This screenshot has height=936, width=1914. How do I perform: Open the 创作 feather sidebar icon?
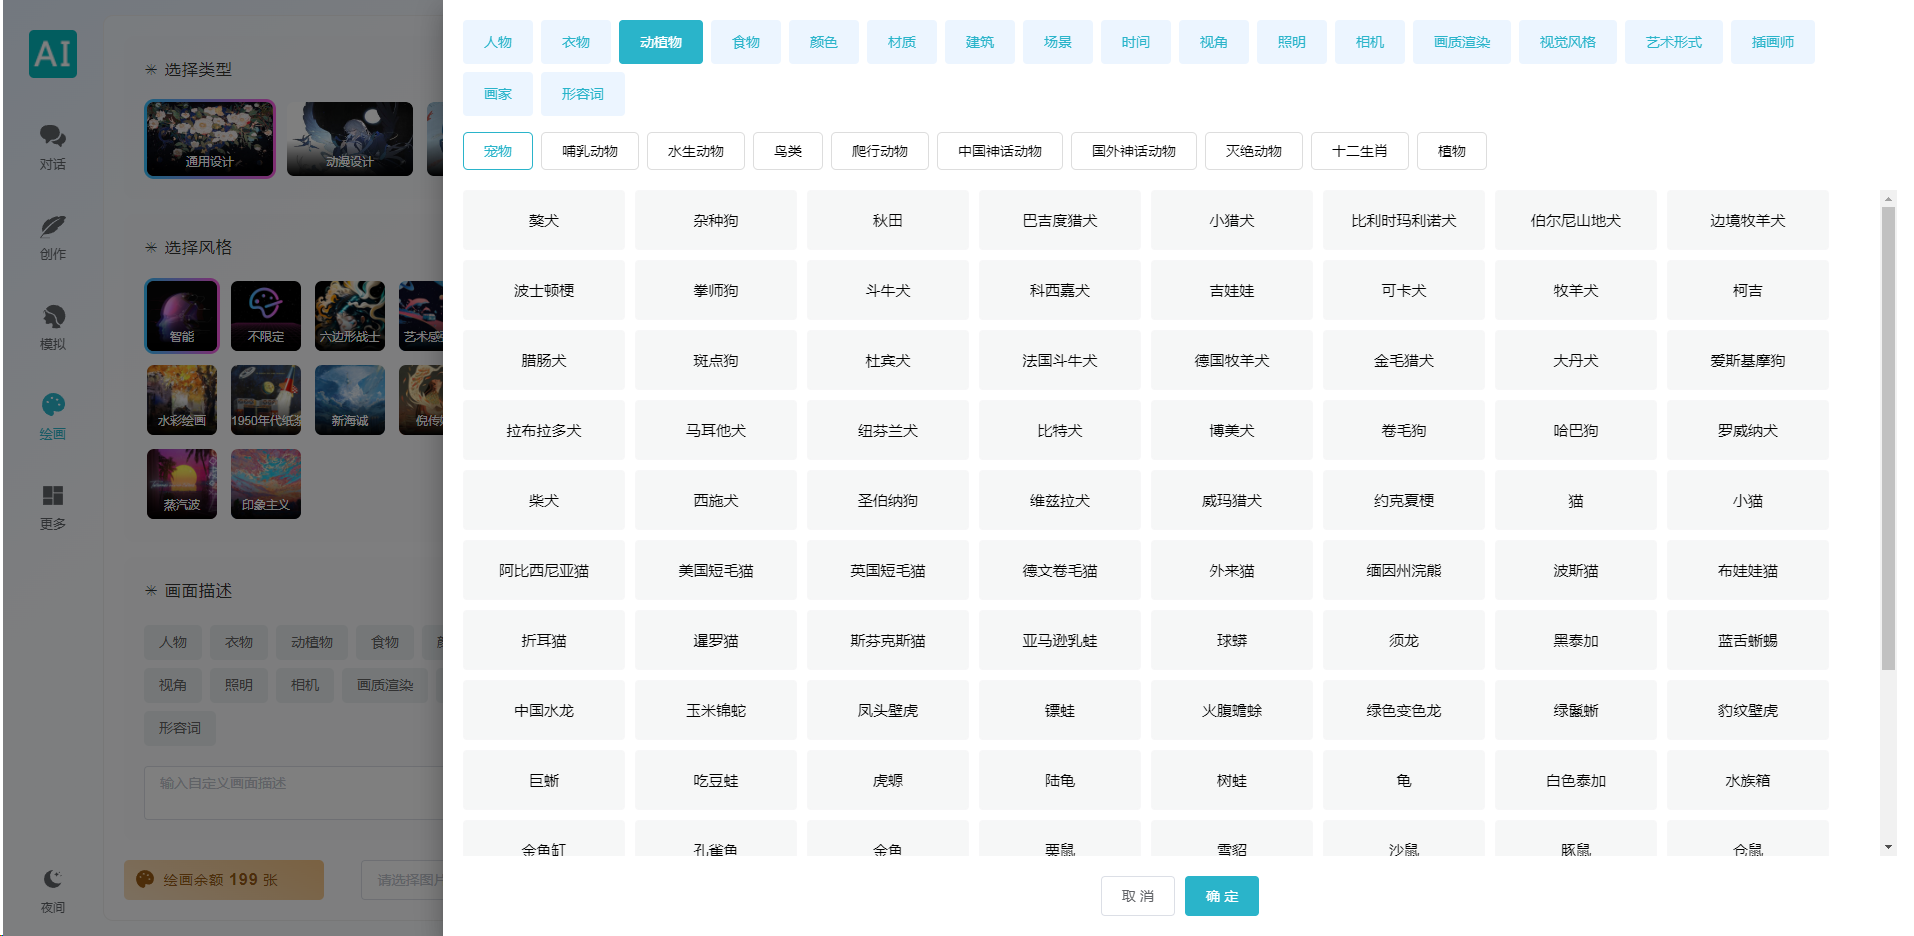53,236
